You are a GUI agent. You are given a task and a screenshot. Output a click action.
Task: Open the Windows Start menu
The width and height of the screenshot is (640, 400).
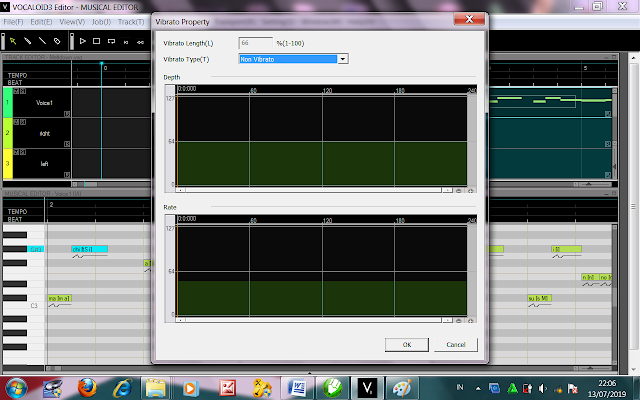click(x=16, y=388)
